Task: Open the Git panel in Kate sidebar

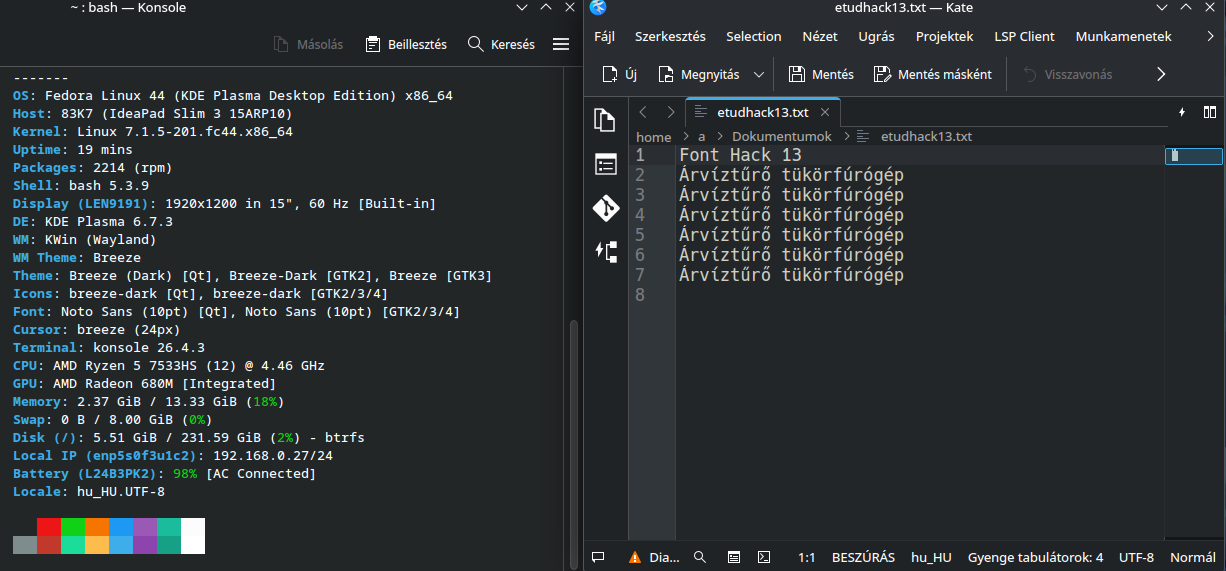Action: 605,208
